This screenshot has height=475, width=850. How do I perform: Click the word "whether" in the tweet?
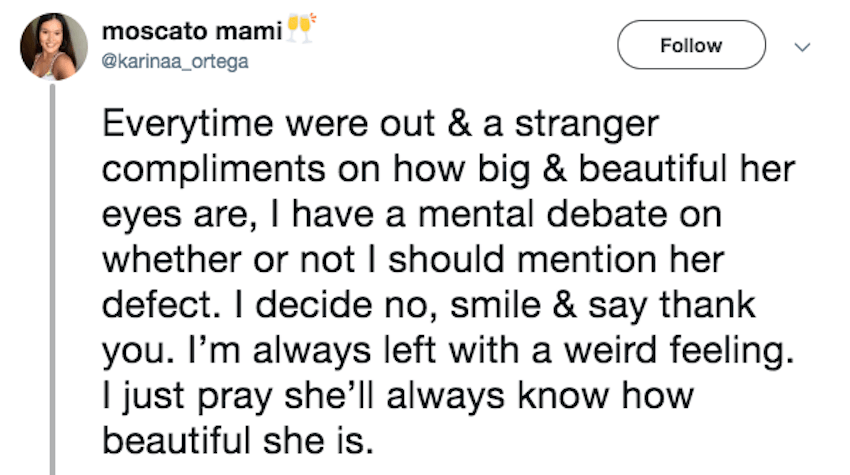pos(171,259)
